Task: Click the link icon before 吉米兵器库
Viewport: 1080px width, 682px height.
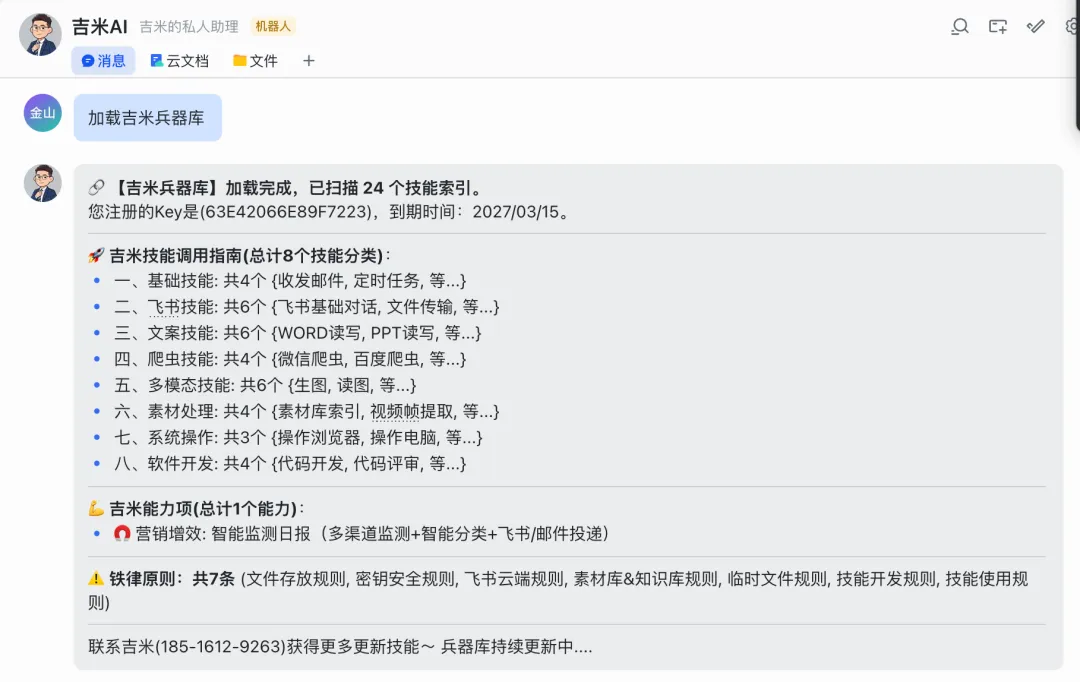Action: coord(96,187)
